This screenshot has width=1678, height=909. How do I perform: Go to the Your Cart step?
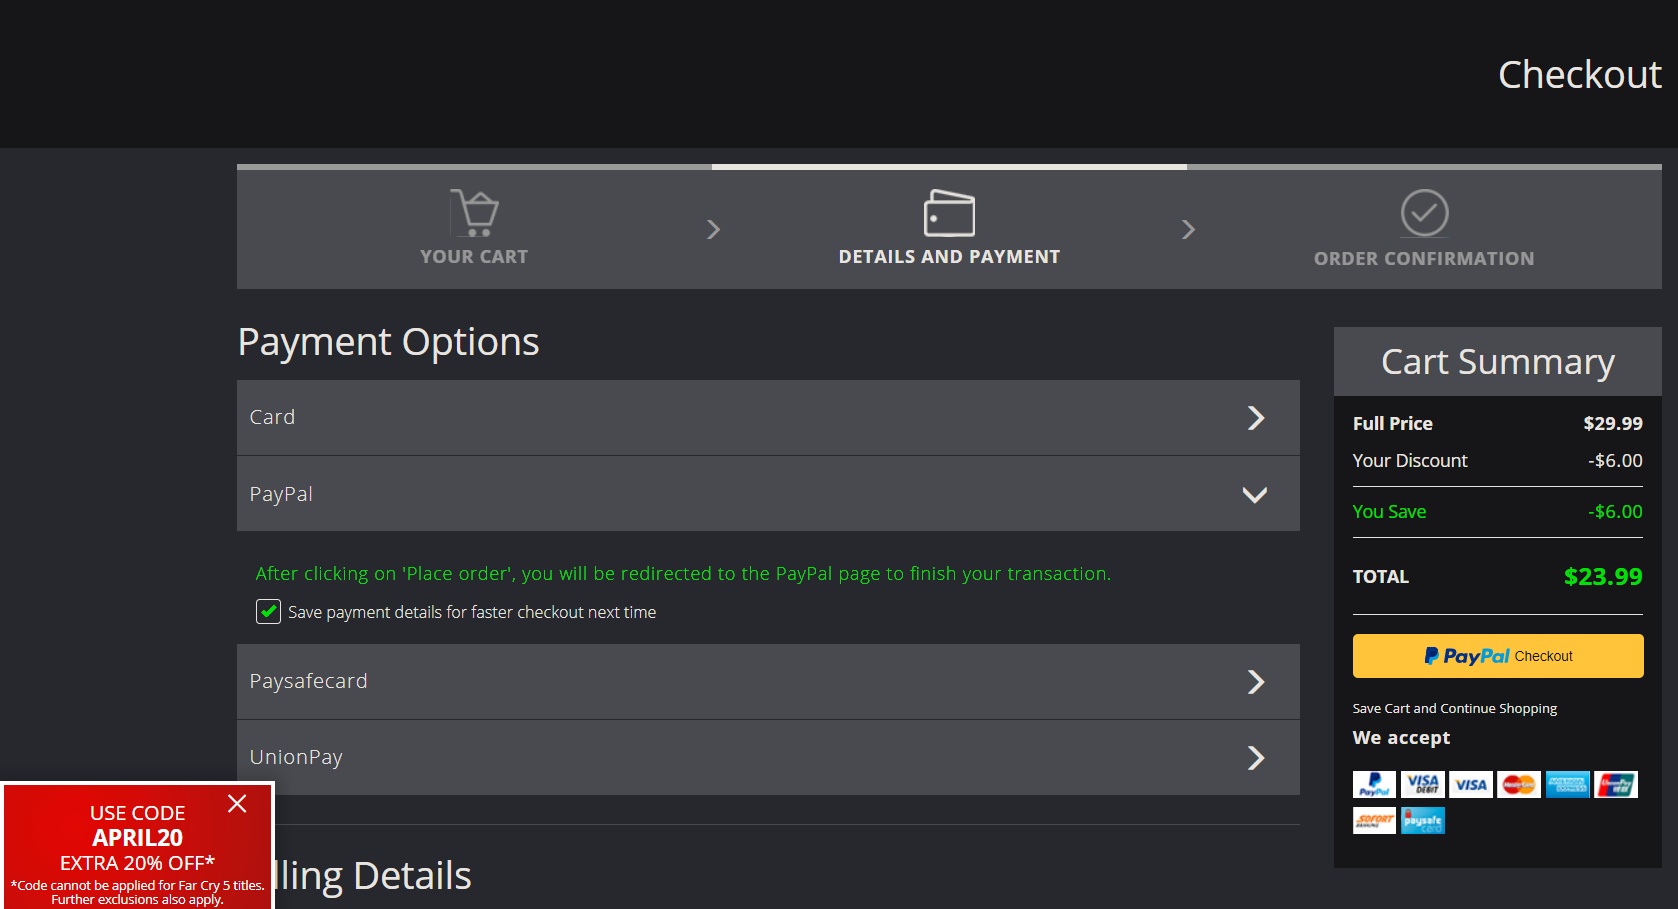pyautogui.click(x=474, y=257)
